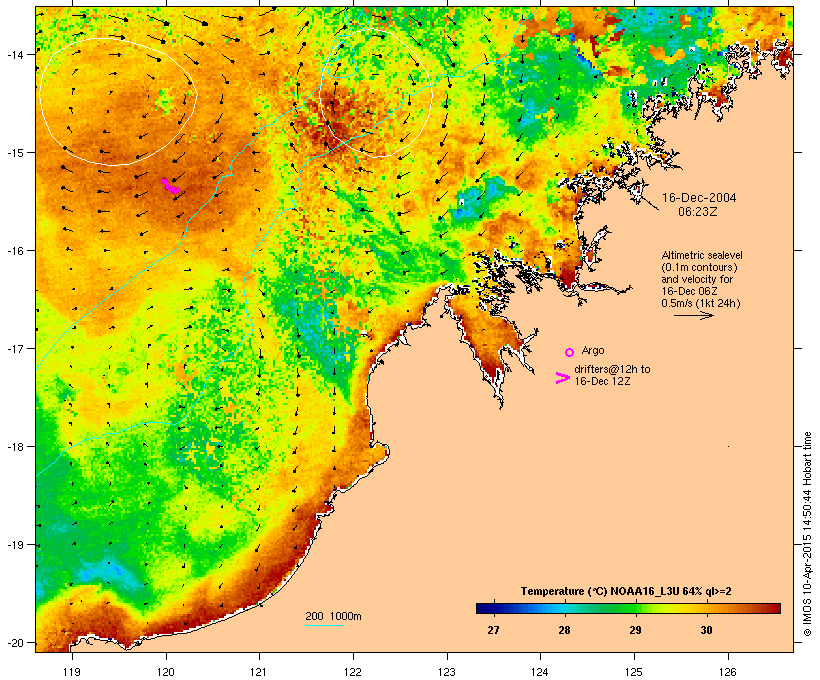
Task: Click the '16-Dec 12Z' drifter legend text
Action: 602,381
